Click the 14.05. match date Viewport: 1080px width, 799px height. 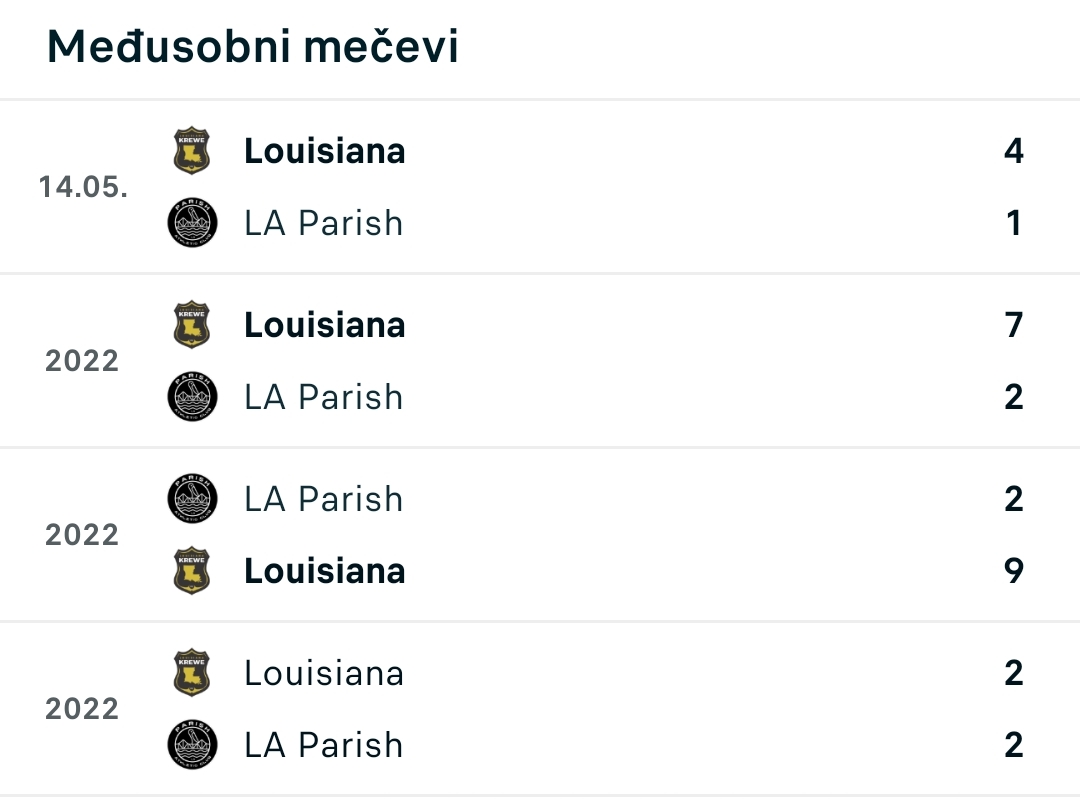click(x=83, y=187)
